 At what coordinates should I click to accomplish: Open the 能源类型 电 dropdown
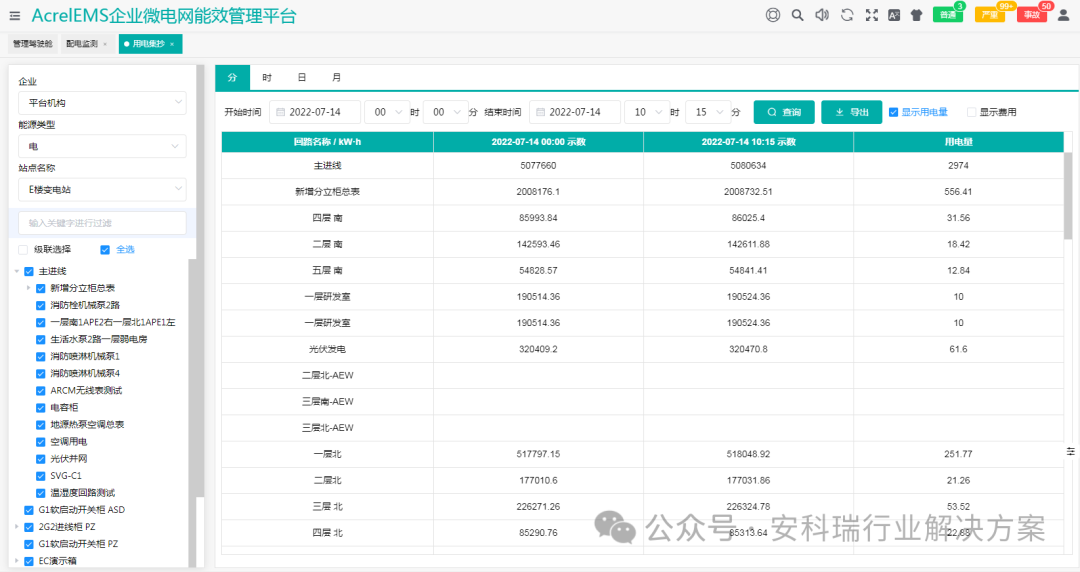point(102,146)
